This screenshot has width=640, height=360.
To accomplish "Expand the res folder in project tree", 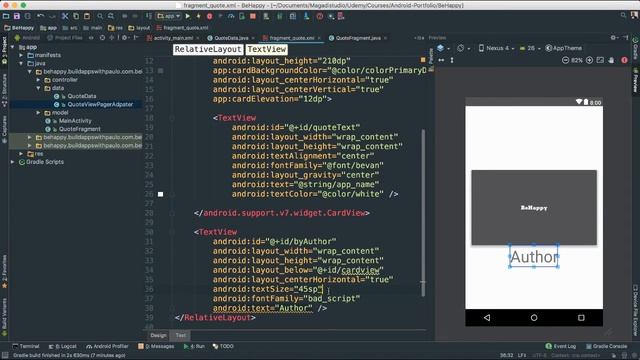I will pos(21,154).
